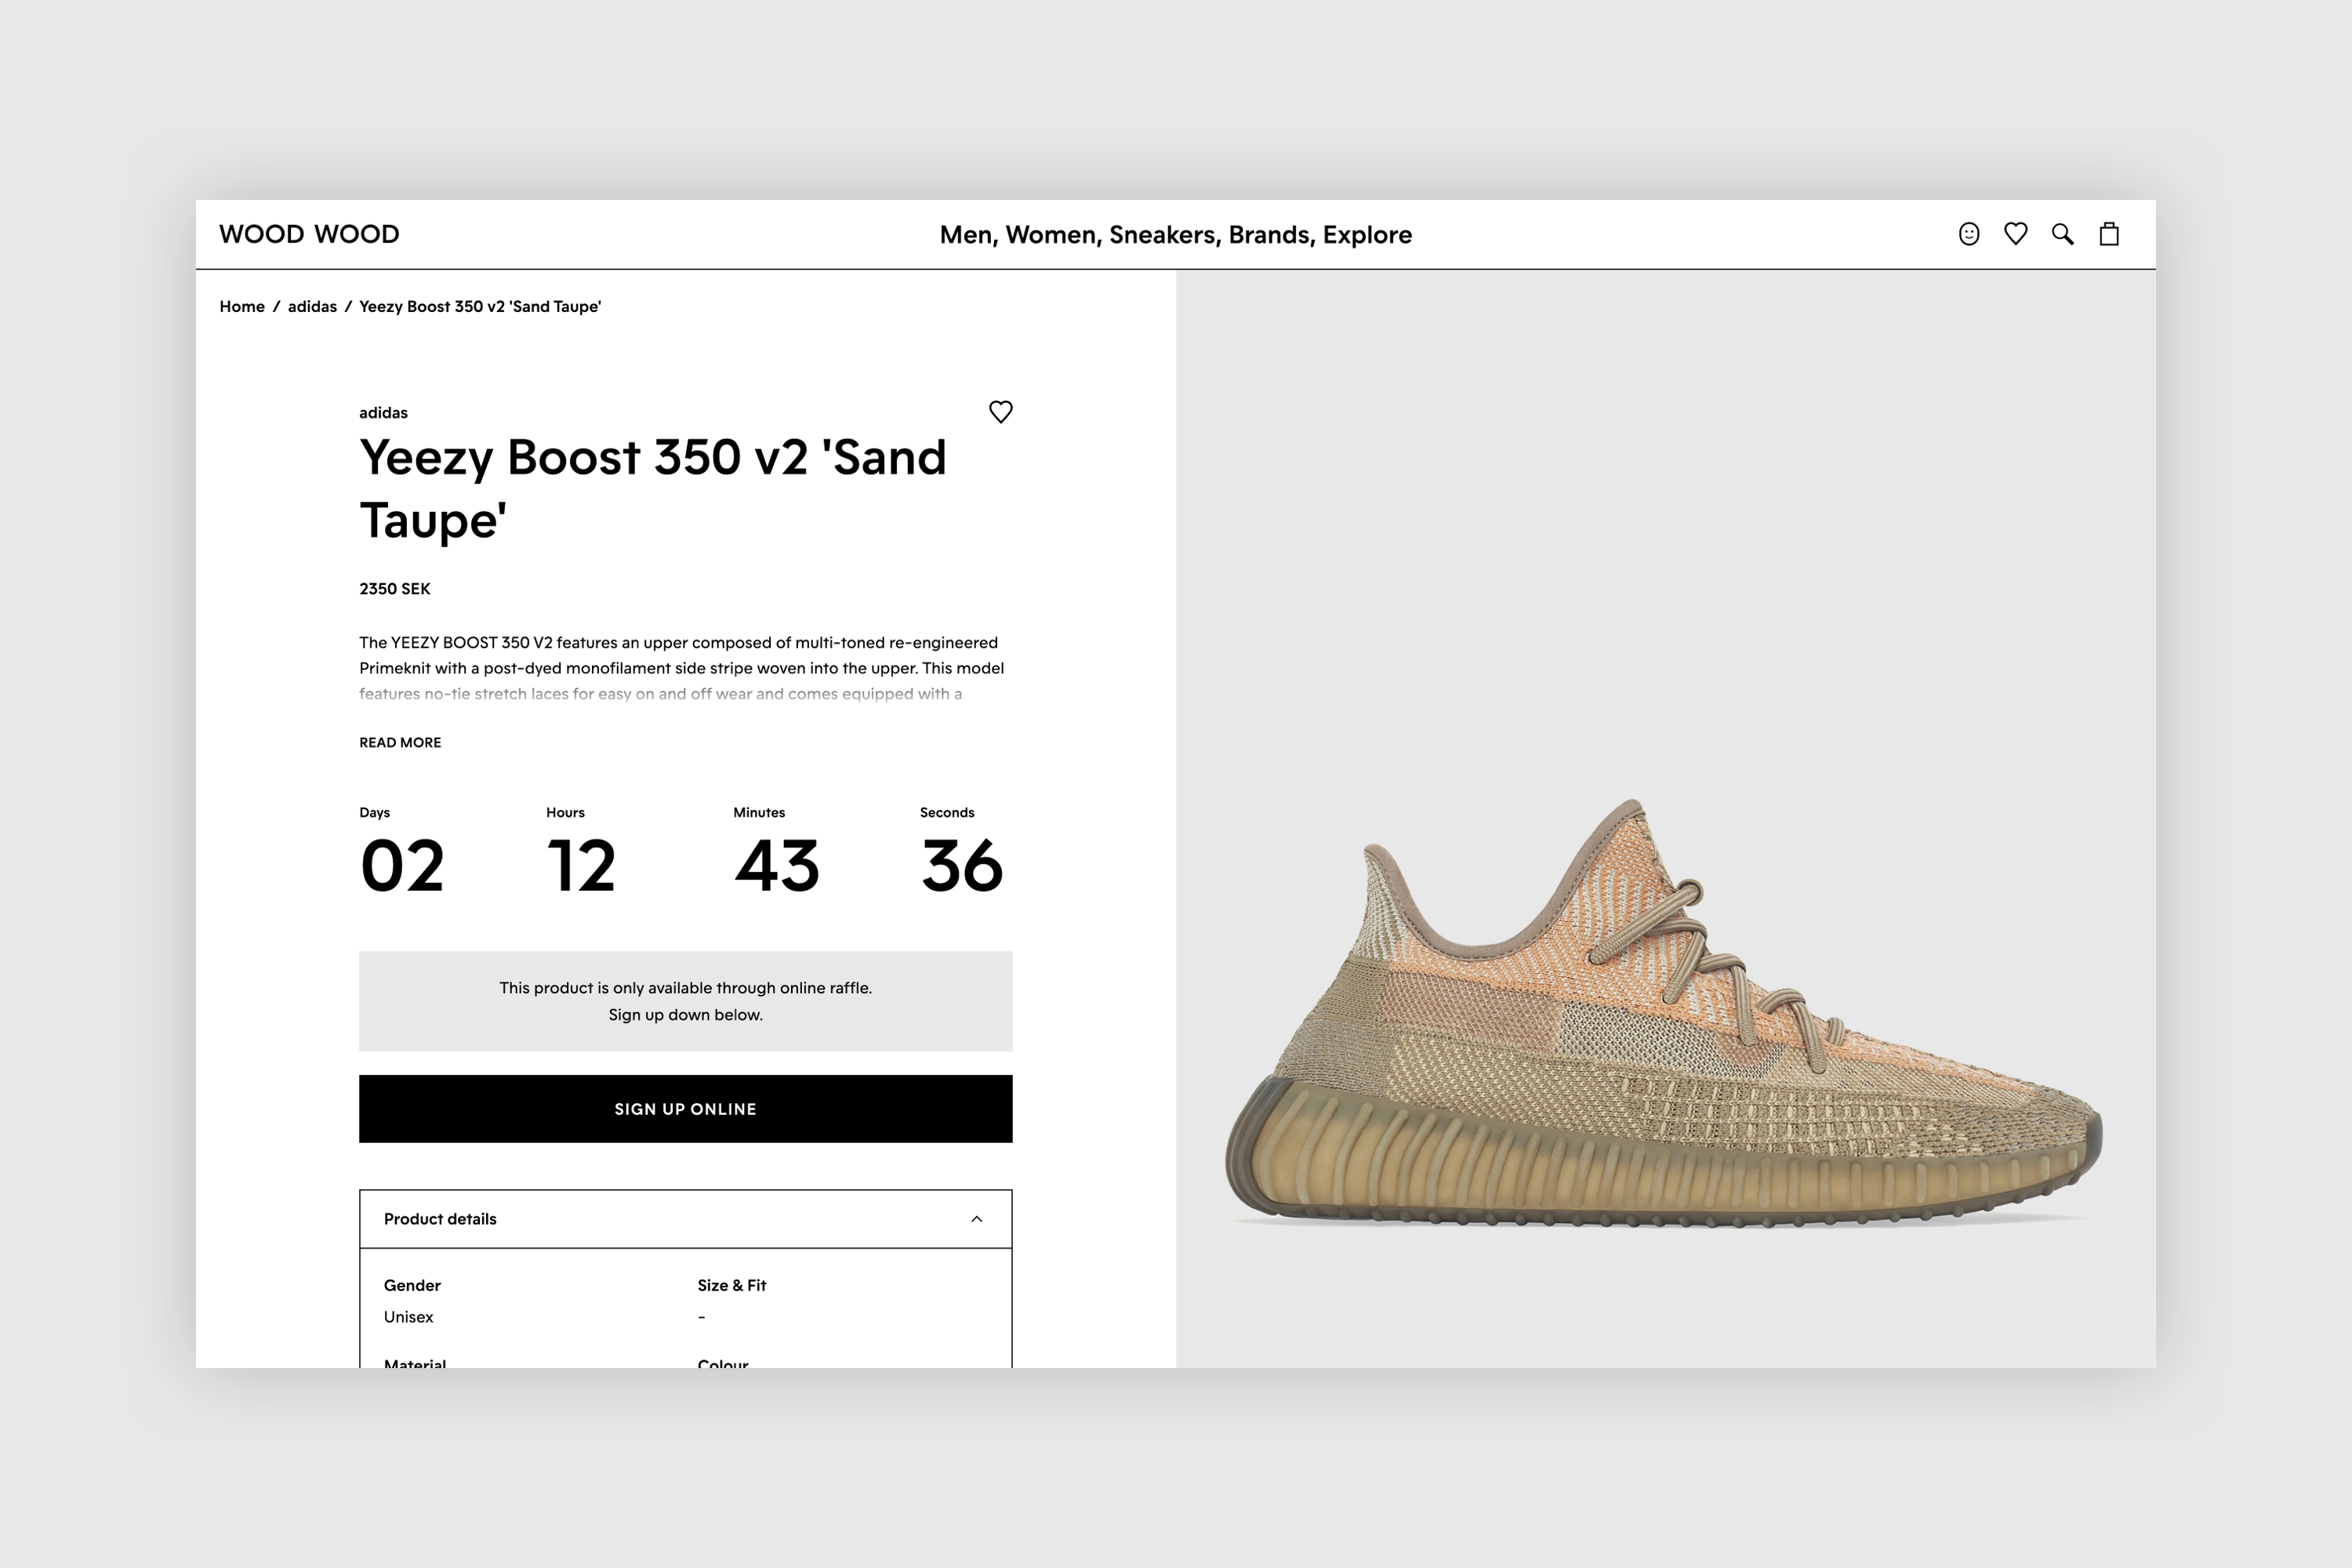Add product to wishlist via heart icon
Viewport: 2352px width, 1568px height.
(x=1000, y=412)
